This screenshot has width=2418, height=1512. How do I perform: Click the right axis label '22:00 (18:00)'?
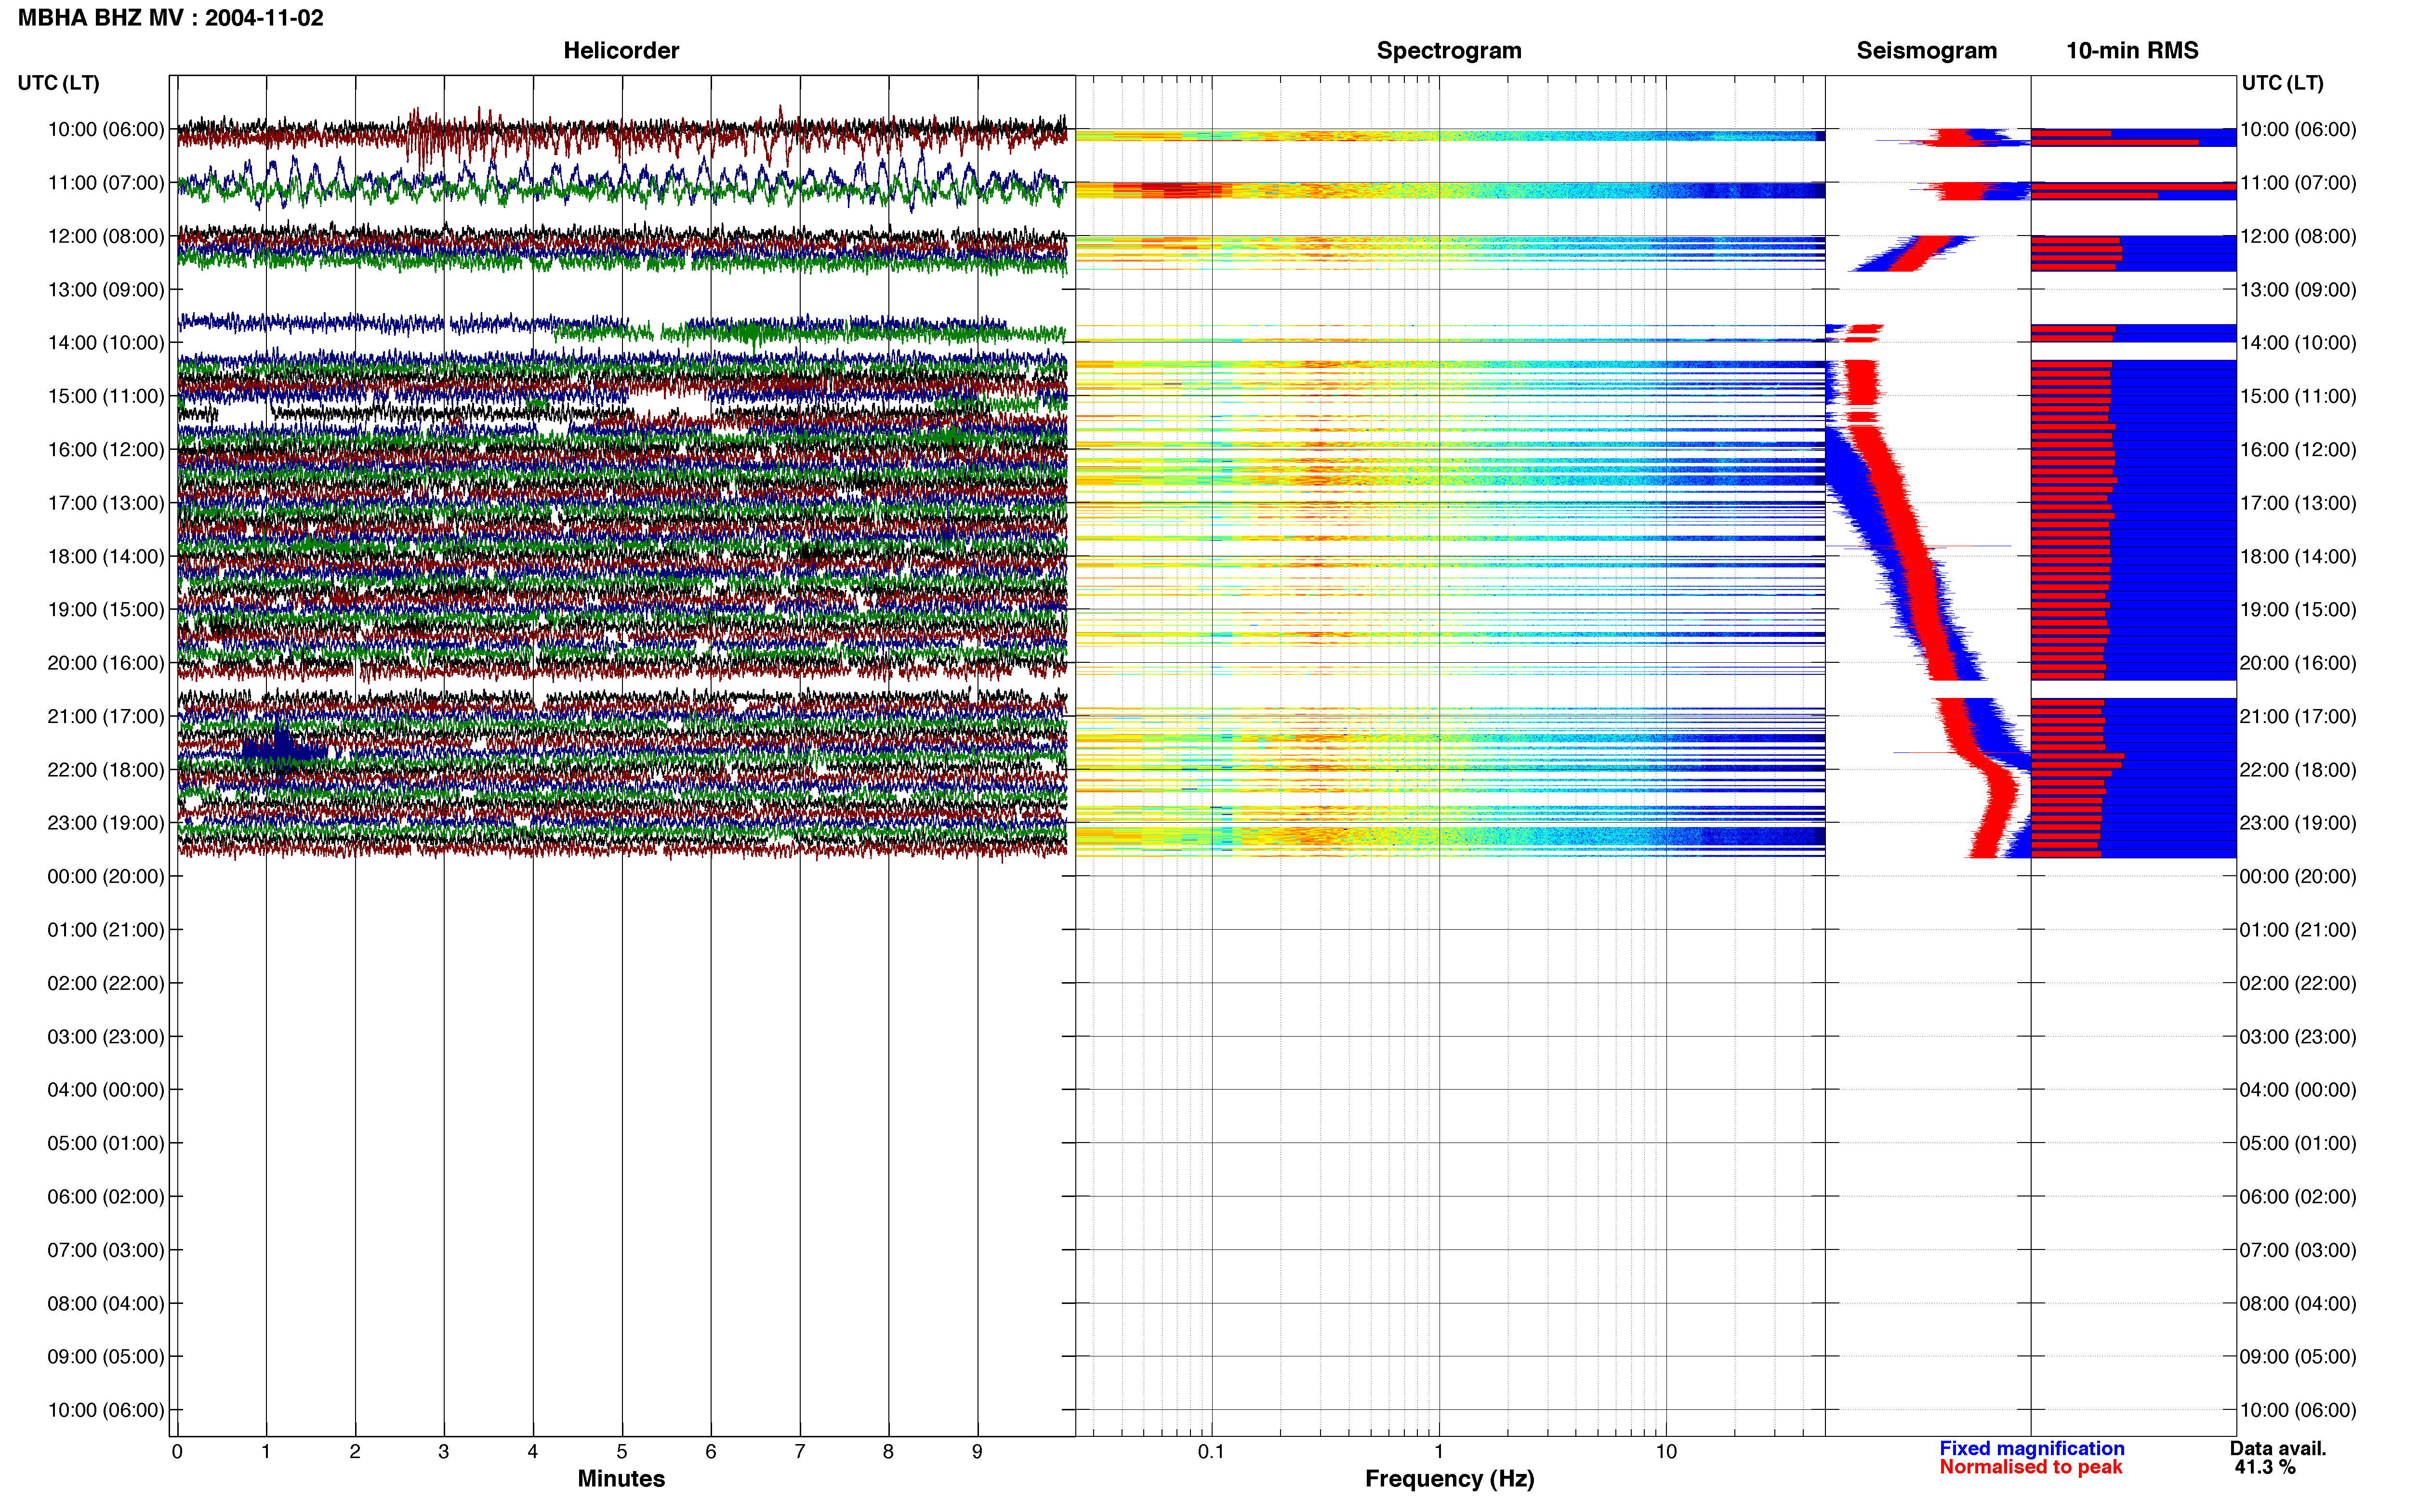click(x=2298, y=770)
